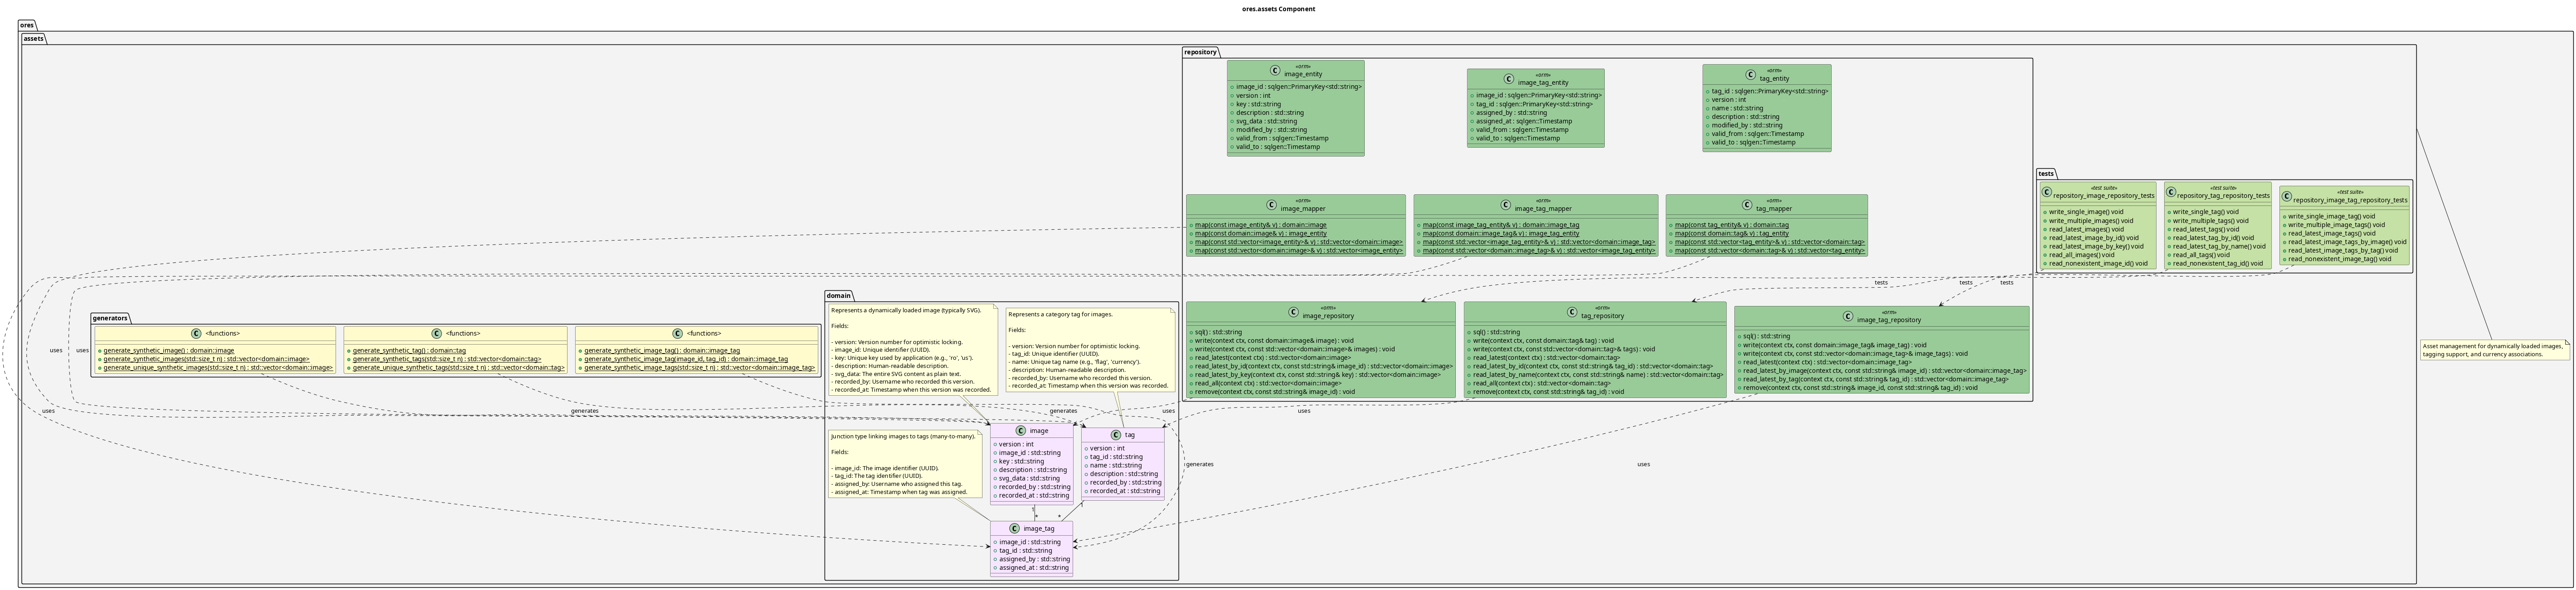
Task: Click the class icon beside tag_entity
Action: [x=1750, y=75]
